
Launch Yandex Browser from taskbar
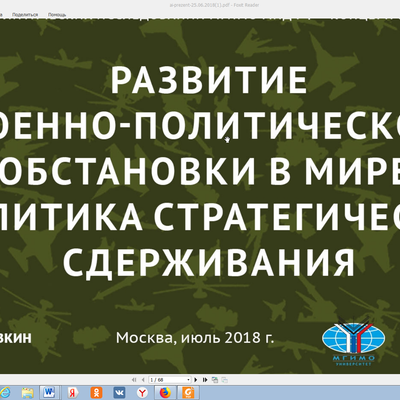pyautogui.click(x=142, y=392)
